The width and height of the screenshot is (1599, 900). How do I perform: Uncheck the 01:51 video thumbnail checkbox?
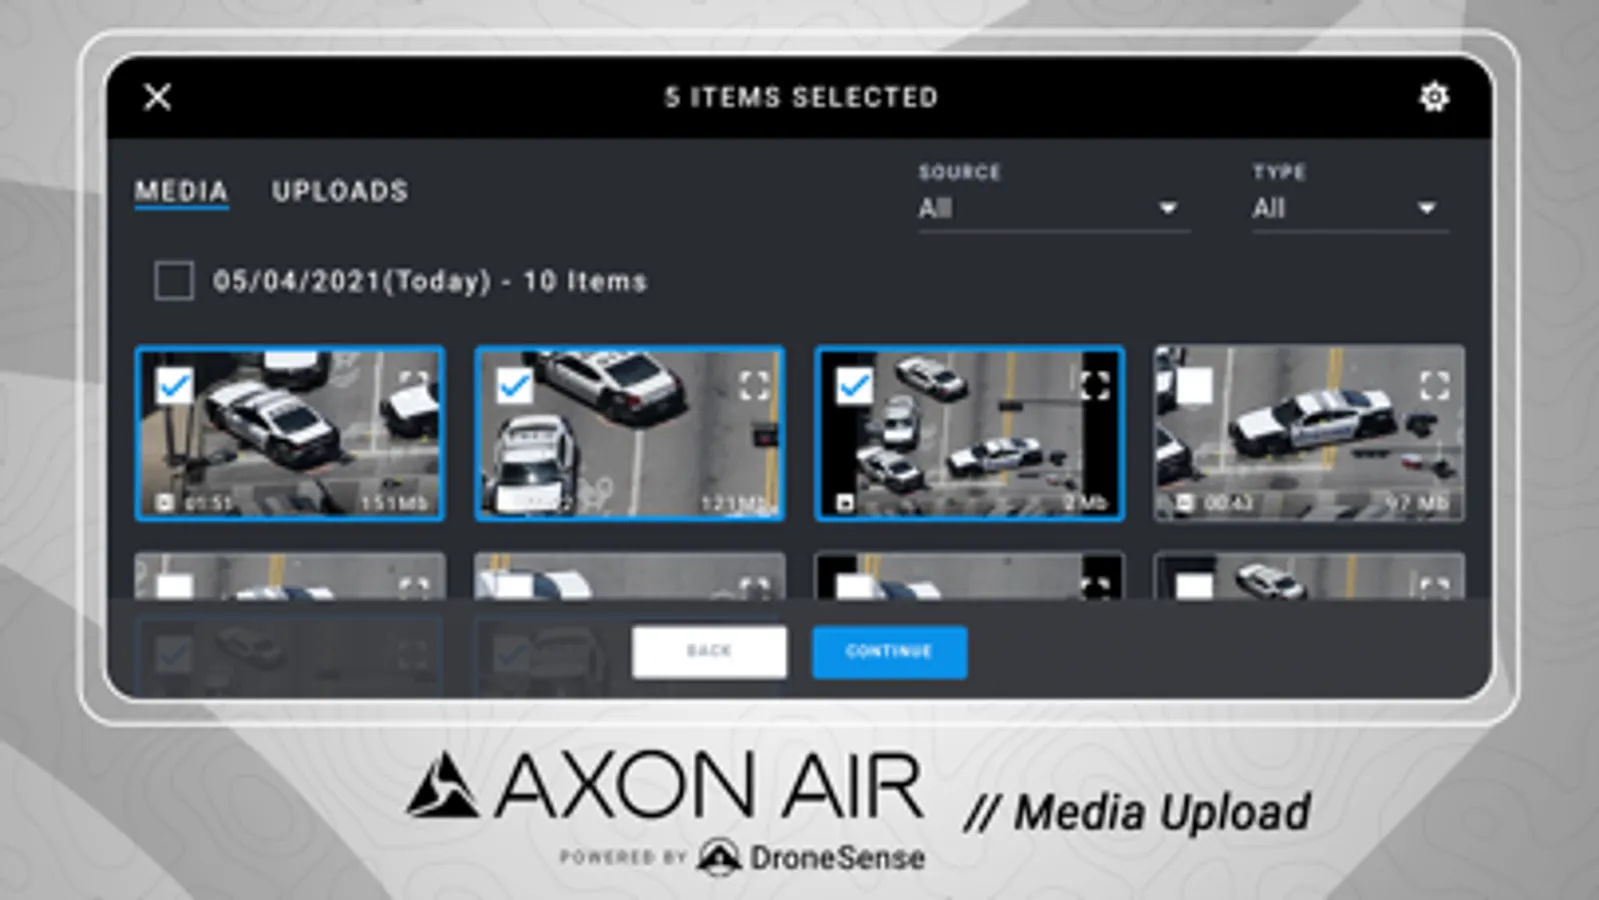point(175,385)
